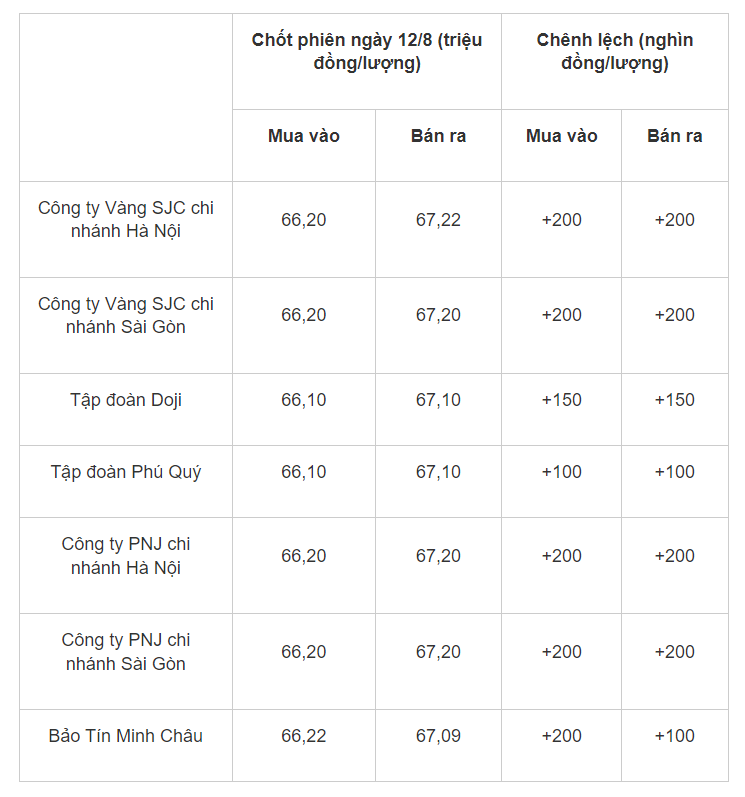This screenshot has width=745, height=797.
Task: Select the 'Tập đoàn Phú Quý' row label
Action: 126,481
